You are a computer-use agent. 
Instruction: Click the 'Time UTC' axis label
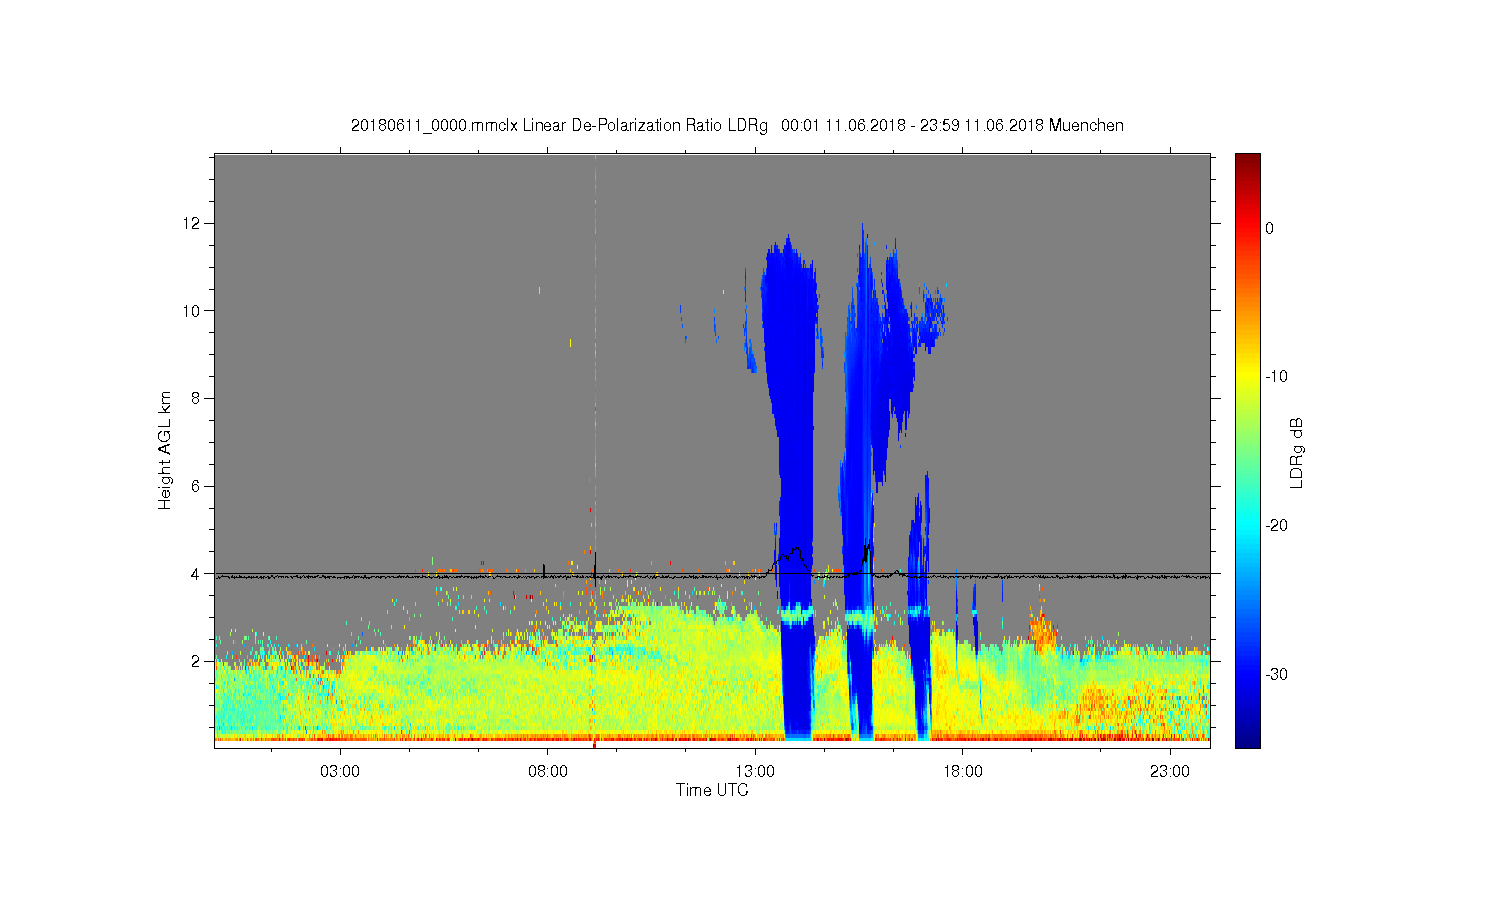pyautogui.click(x=712, y=790)
